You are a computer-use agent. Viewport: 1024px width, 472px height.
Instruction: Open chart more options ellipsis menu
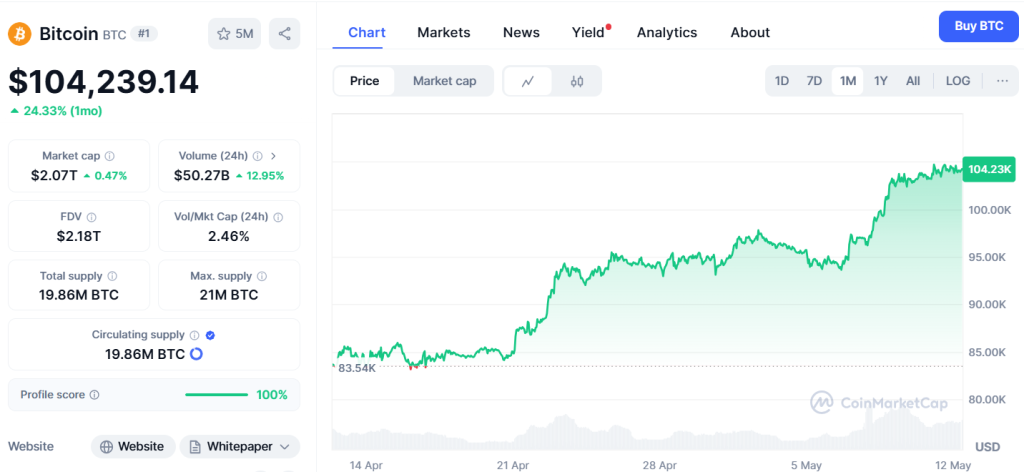pyautogui.click(x=1002, y=81)
